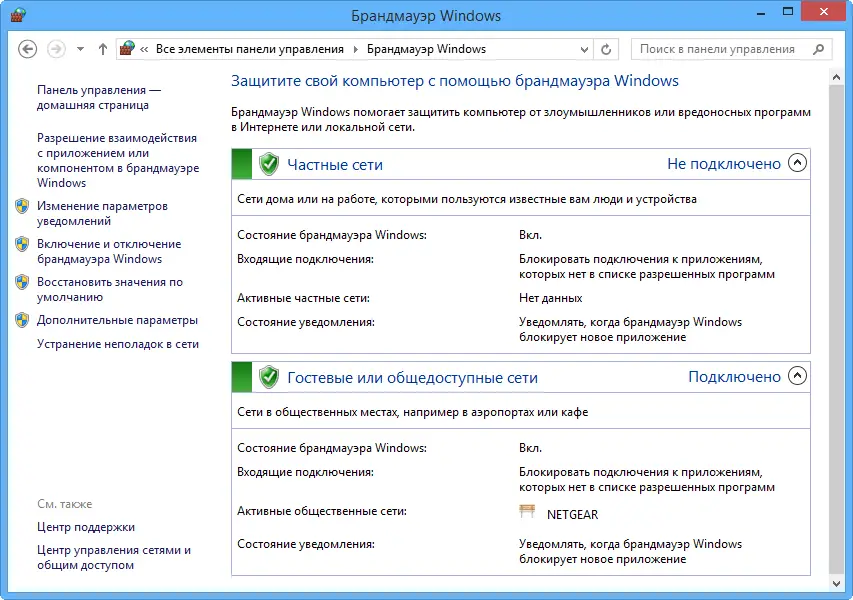Select Все элементы панели управления breadcrumb
This screenshot has height=600, width=853.
(249, 49)
